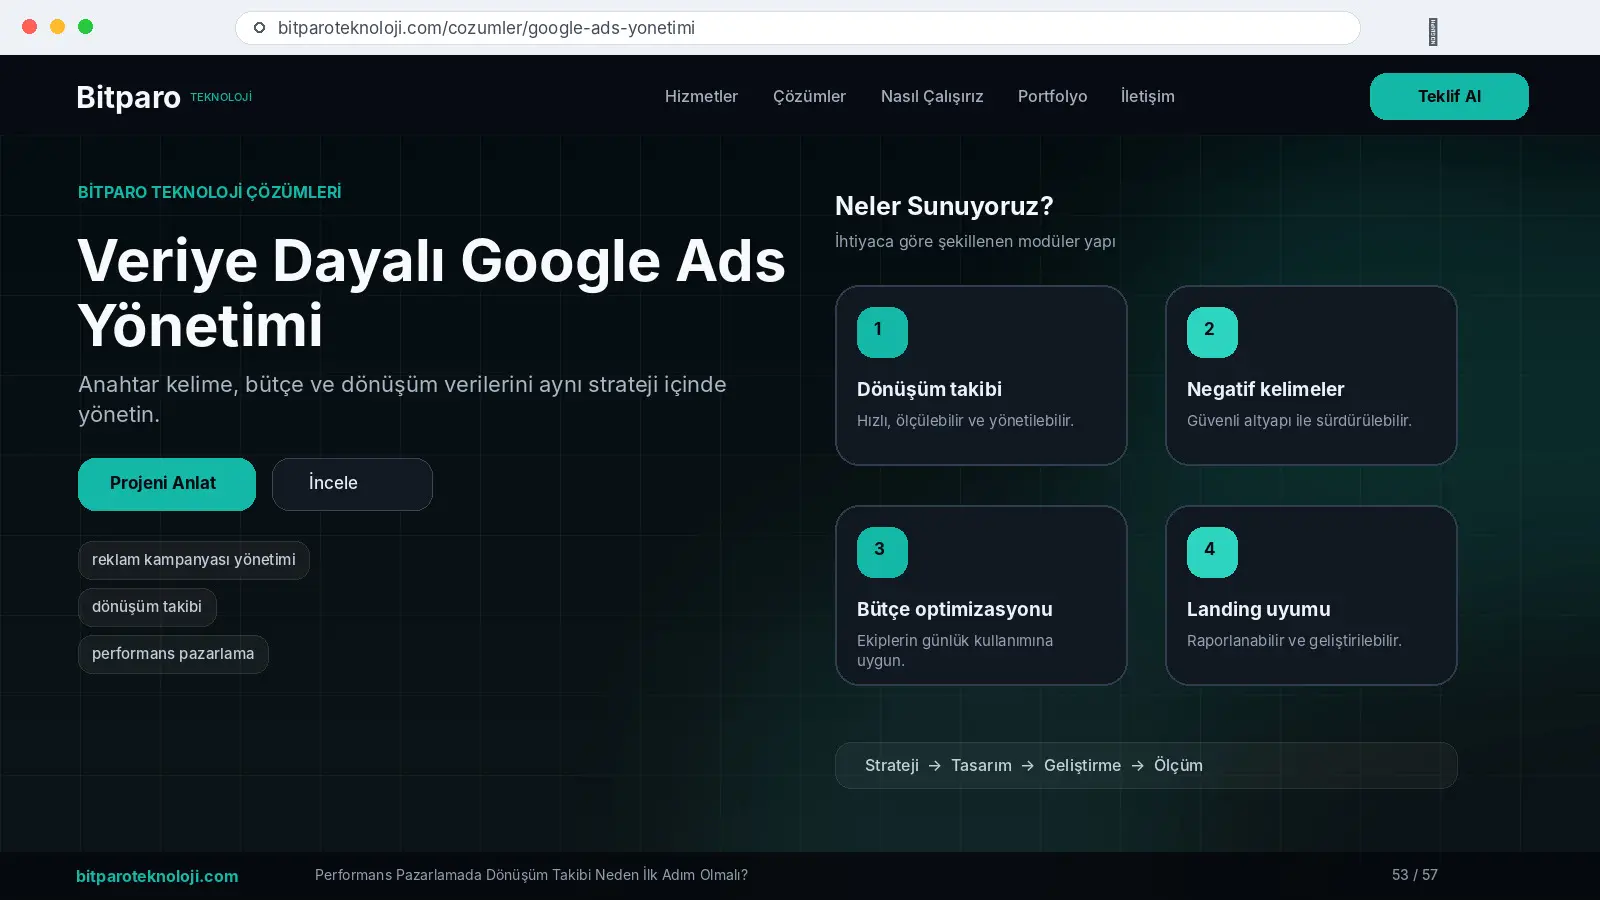Click the Anahtar kelime, bütçe description paragraph

coord(402,399)
